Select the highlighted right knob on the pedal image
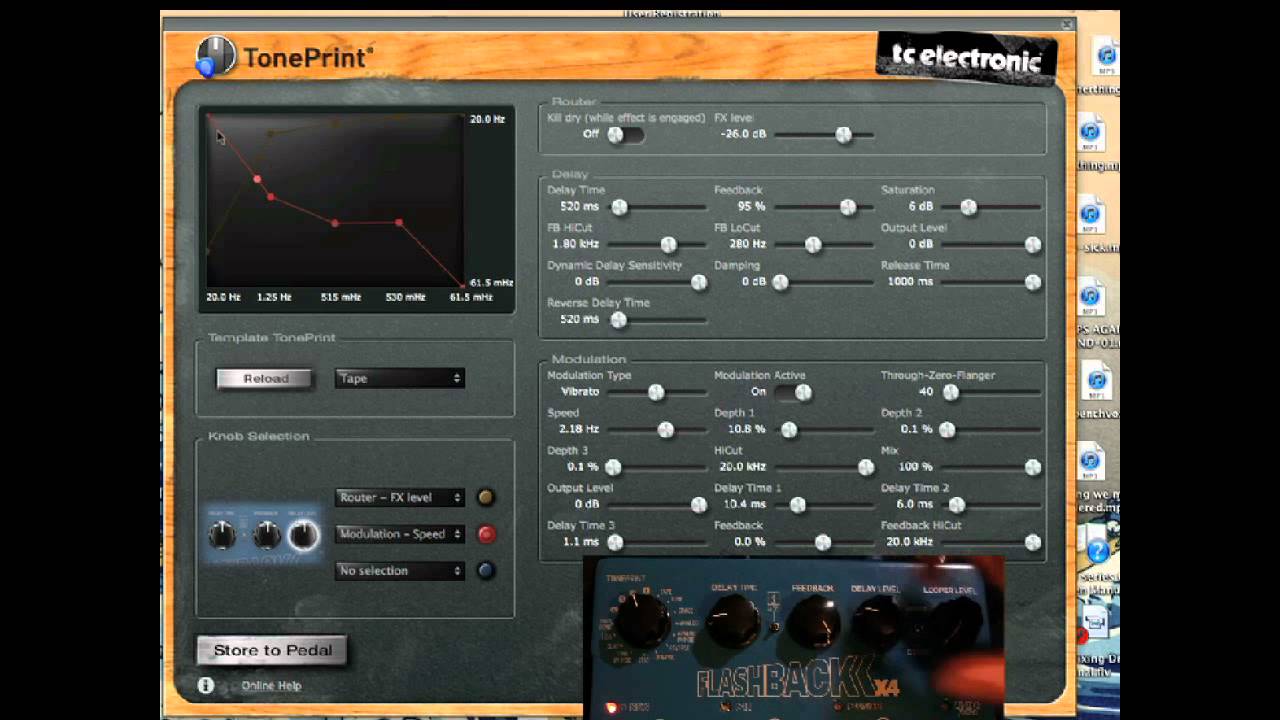Screen dimensions: 1280x720 point(303,536)
